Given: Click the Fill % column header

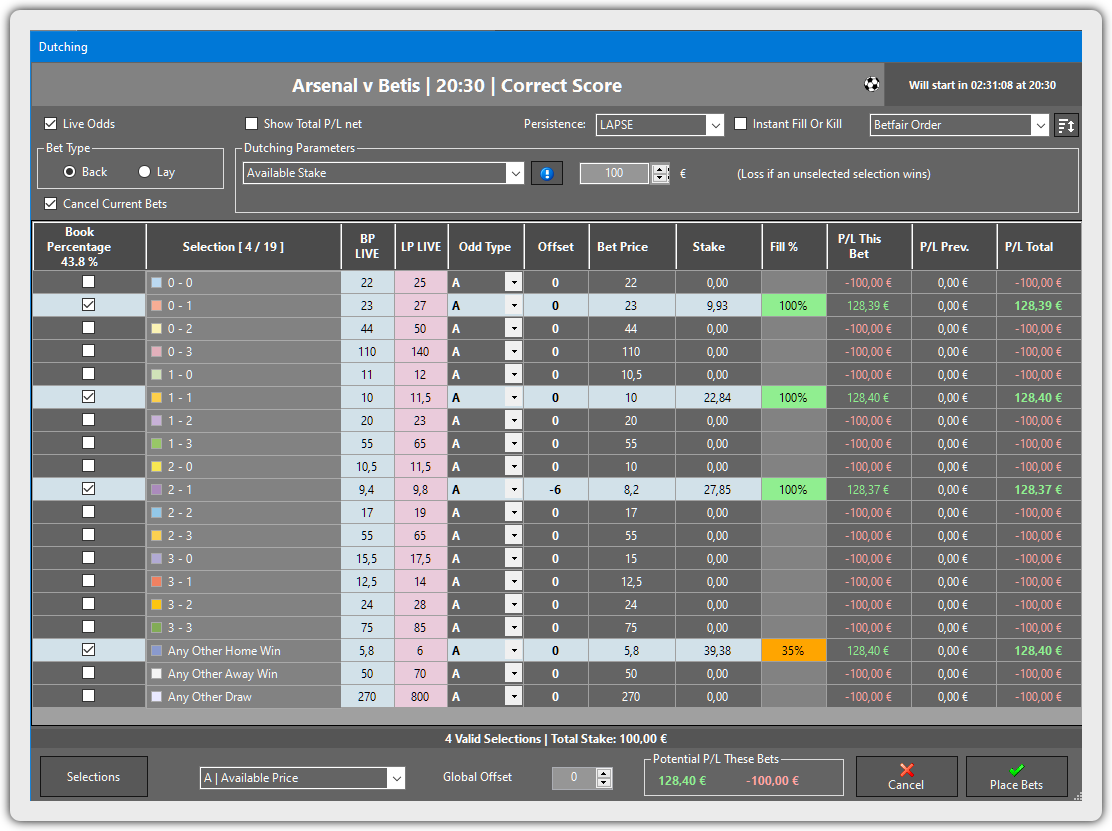Looking at the screenshot, I should 794,247.
